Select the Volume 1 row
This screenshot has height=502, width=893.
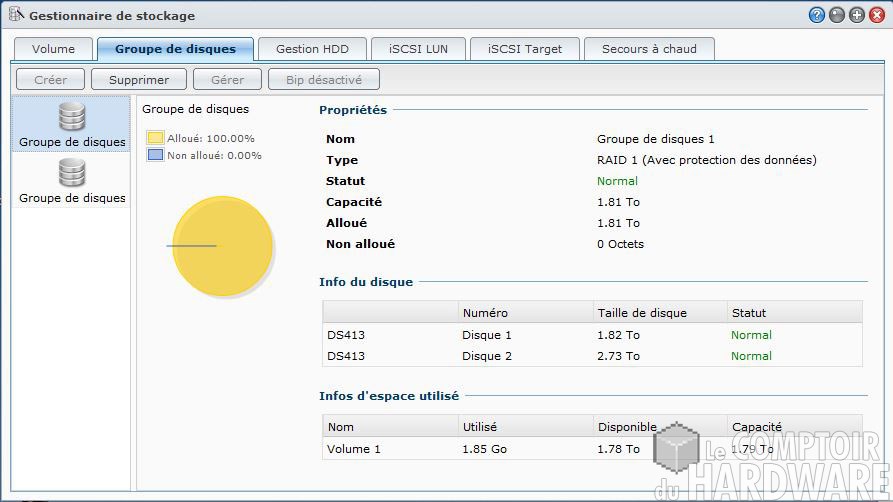click(592, 449)
